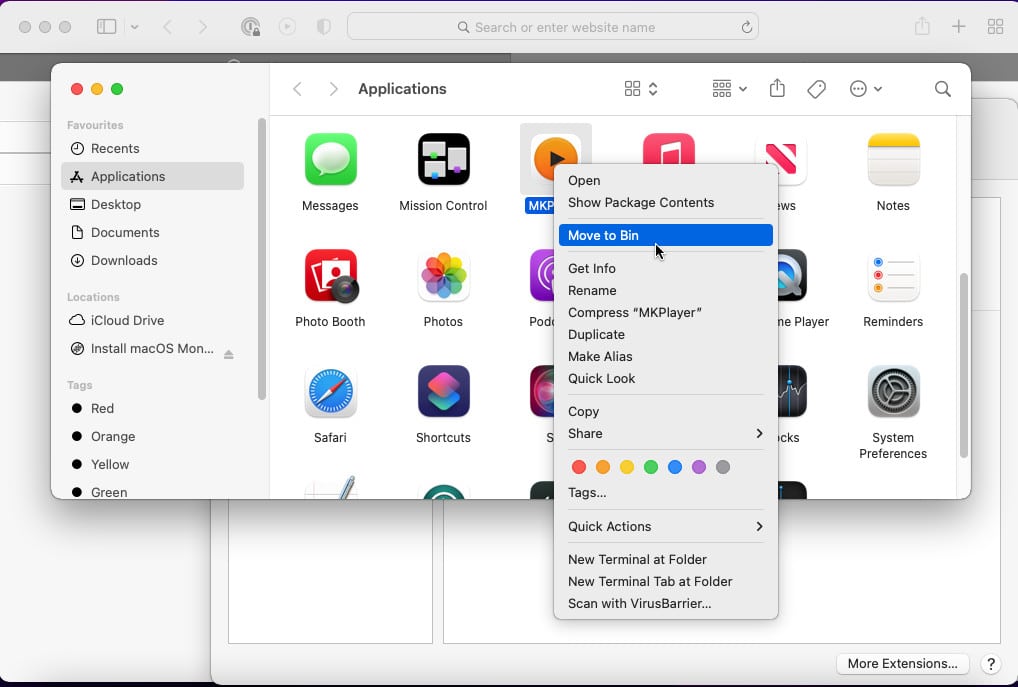
Task: Open iCloud Drive in Finder sidebar
Action: click(x=153, y=321)
